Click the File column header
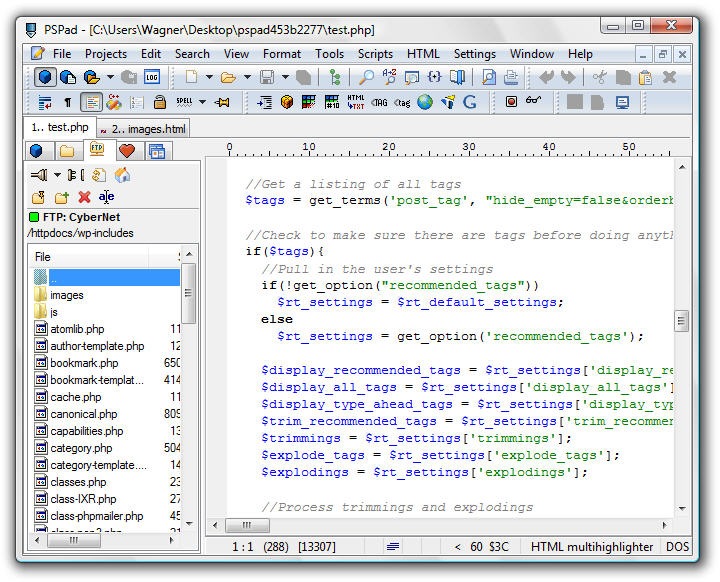 [90, 257]
